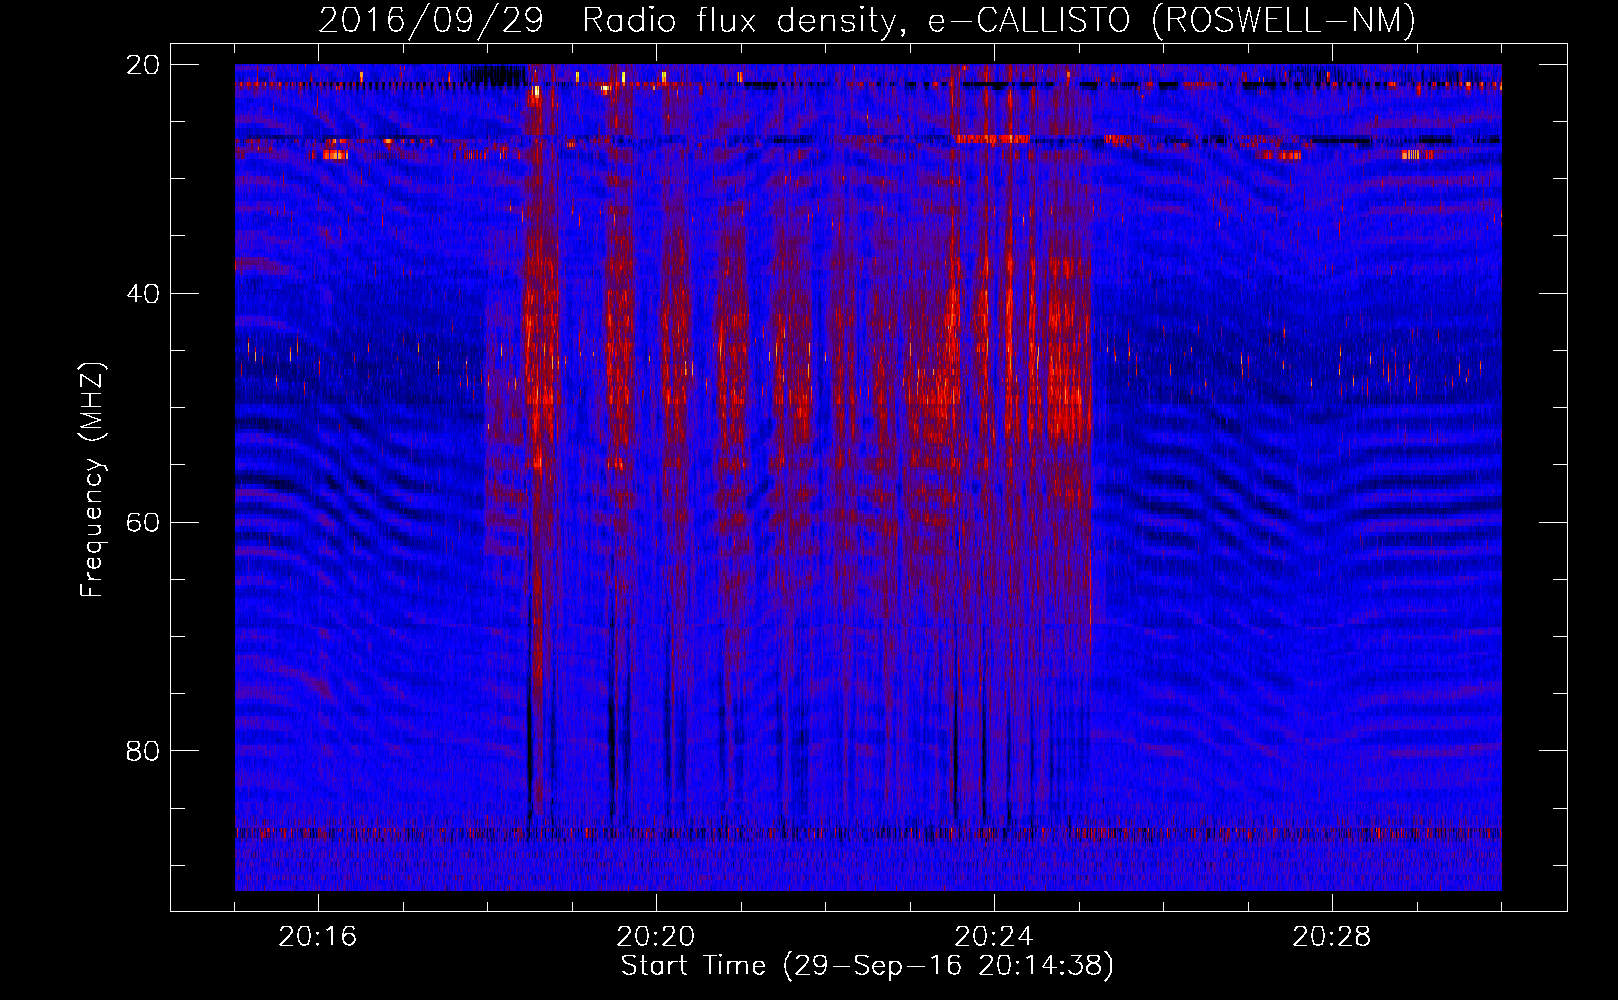This screenshot has height=1000, width=1618.
Task: Click the '20:16' time axis label
Action: pyautogui.click(x=318, y=937)
